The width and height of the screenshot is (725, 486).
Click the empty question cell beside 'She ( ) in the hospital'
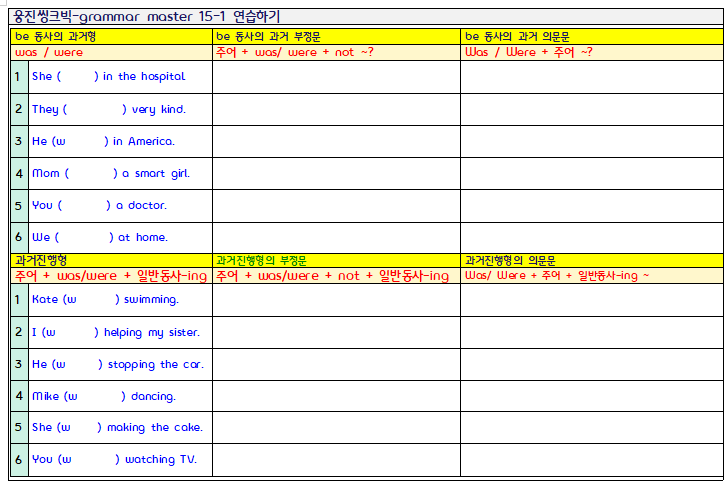click(x=592, y=77)
